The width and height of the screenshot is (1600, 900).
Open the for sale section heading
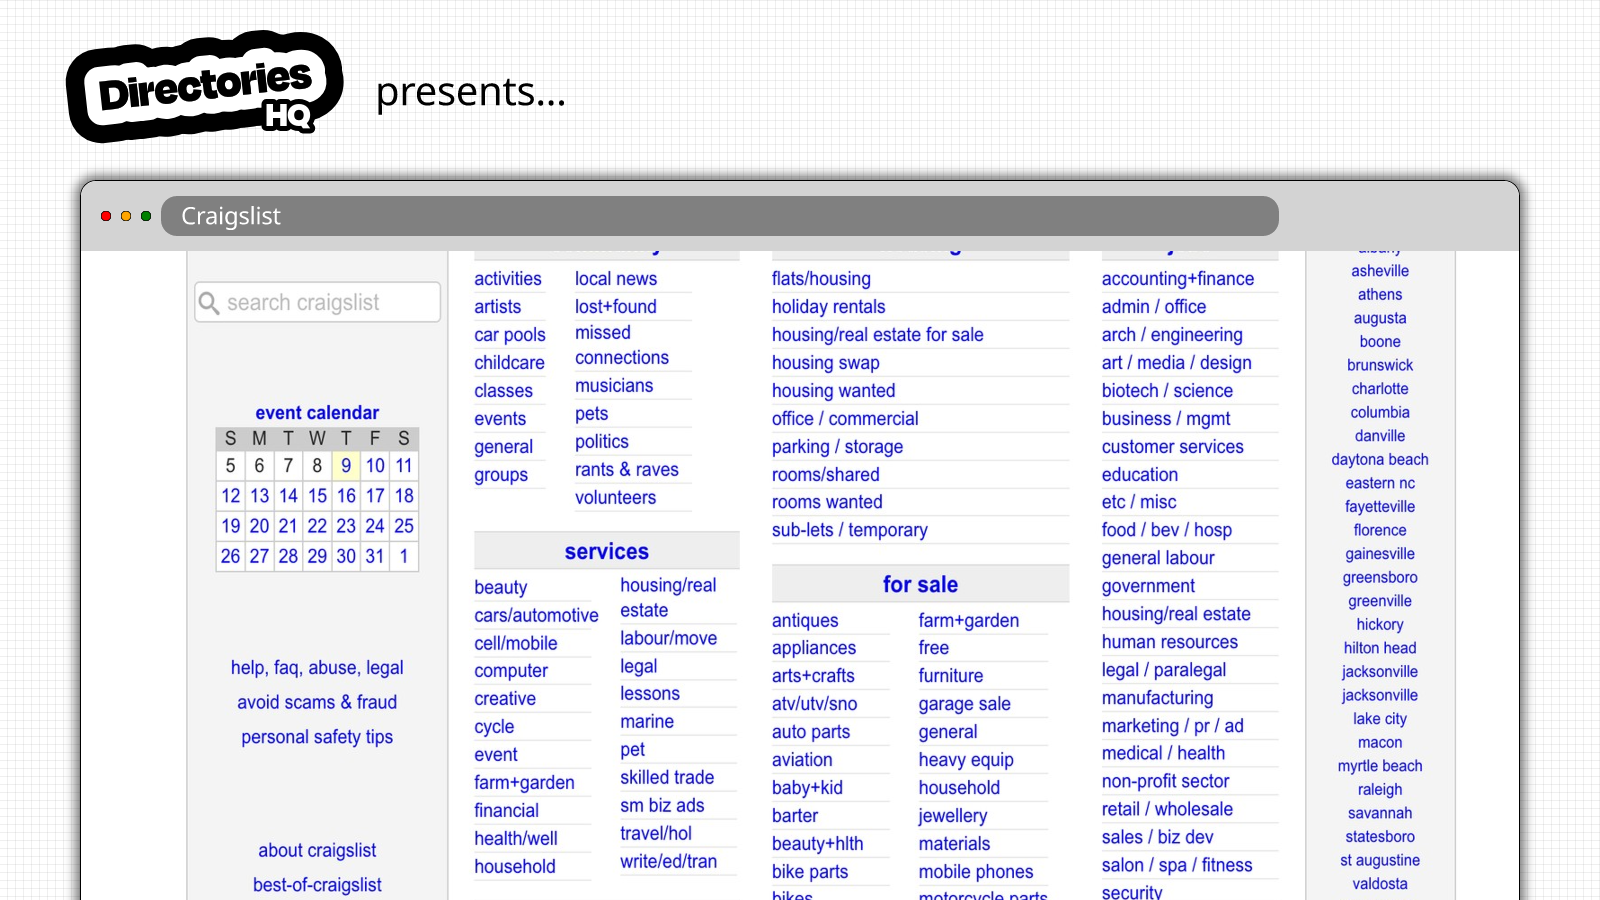point(921,585)
